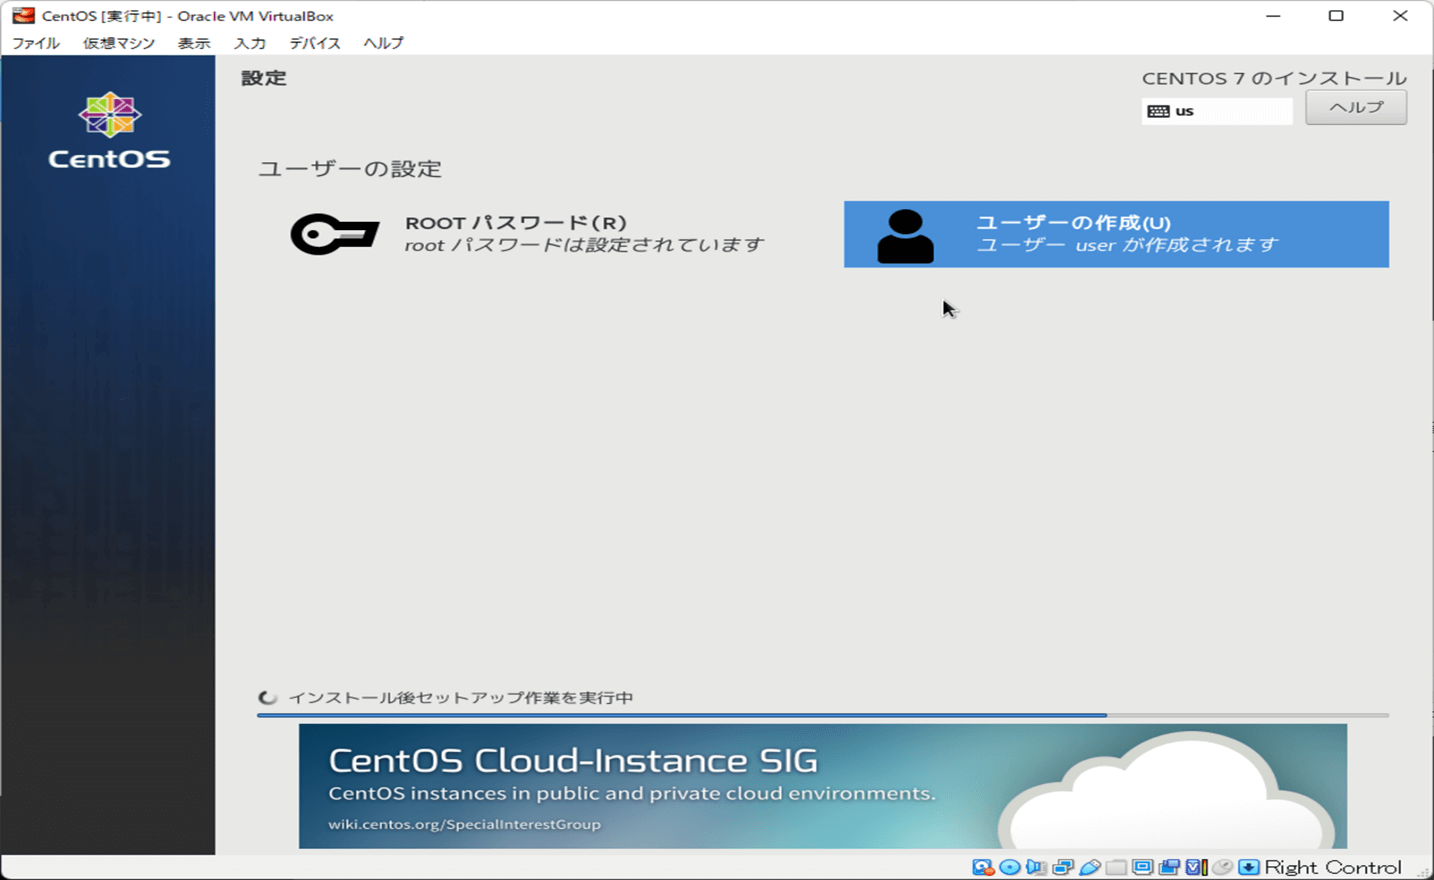Open ROOT パスワード(R) settings
This screenshot has width=1434, height=880.
[x=528, y=234]
